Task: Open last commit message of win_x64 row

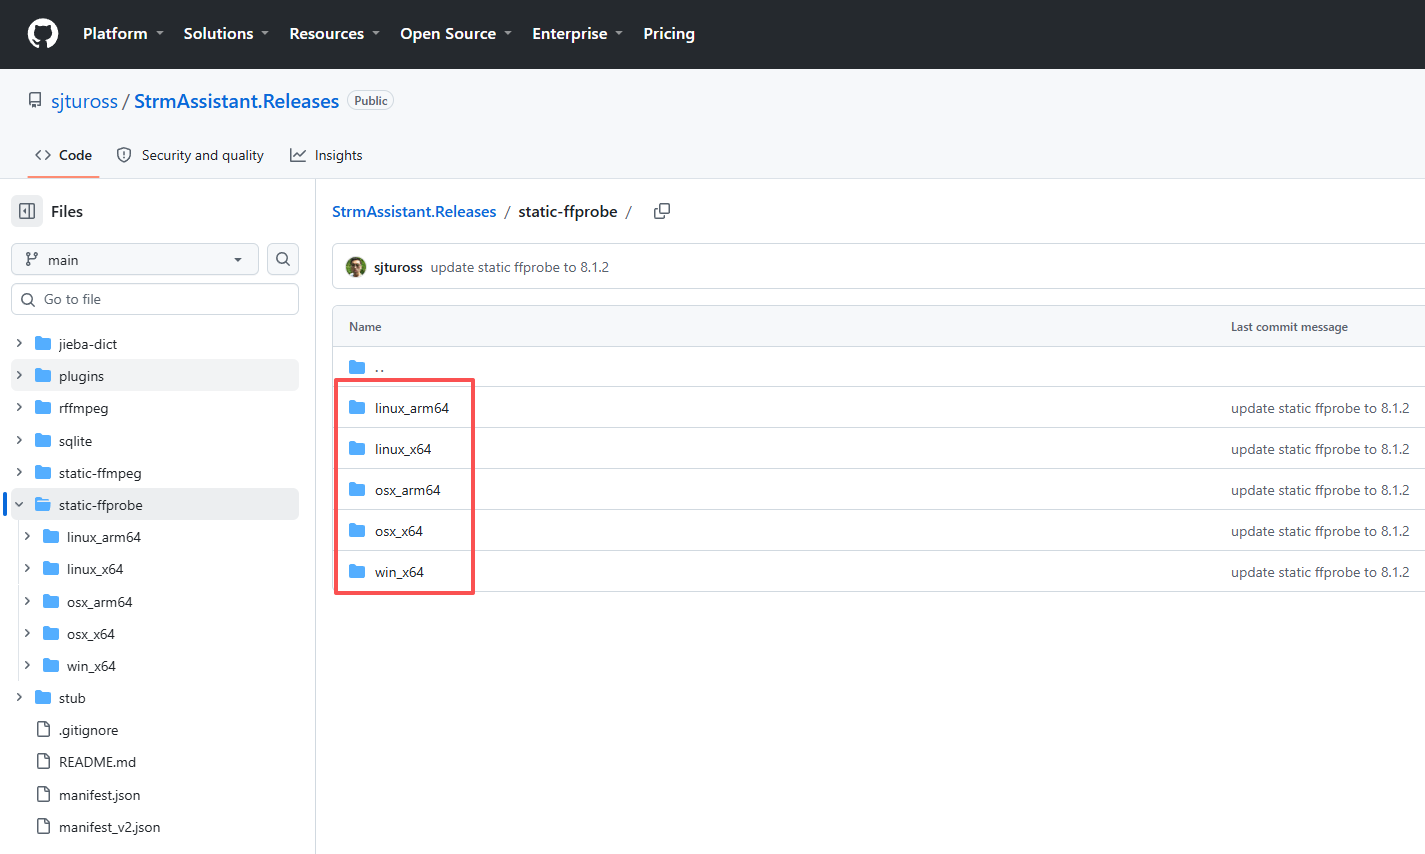Action: pos(1320,572)
